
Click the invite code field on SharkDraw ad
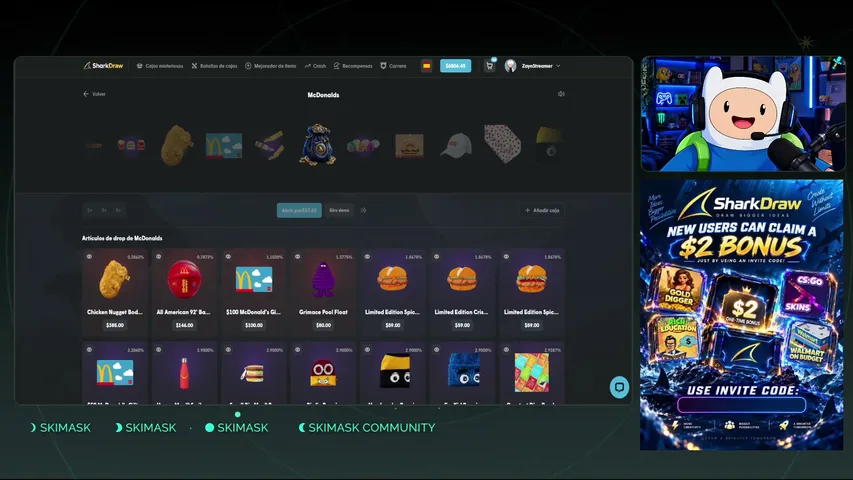coord(741,405)
